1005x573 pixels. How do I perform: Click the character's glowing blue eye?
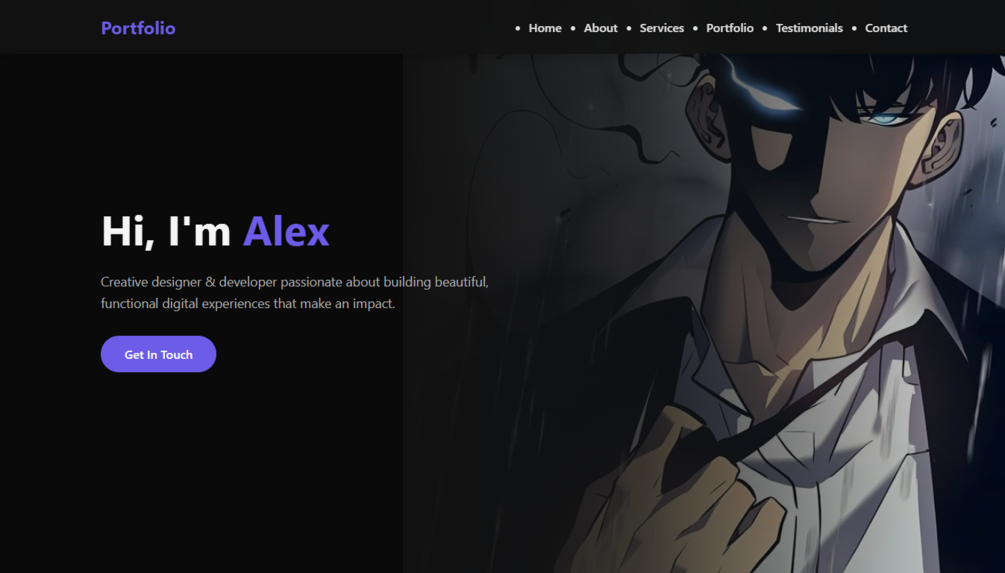886,118
